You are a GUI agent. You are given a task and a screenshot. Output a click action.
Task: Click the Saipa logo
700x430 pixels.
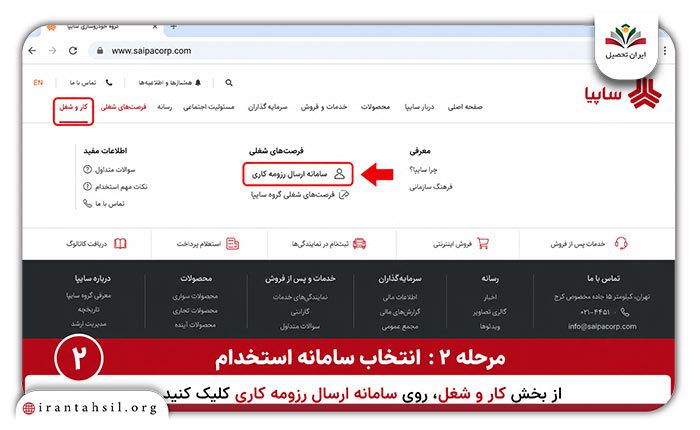(623, 93)
